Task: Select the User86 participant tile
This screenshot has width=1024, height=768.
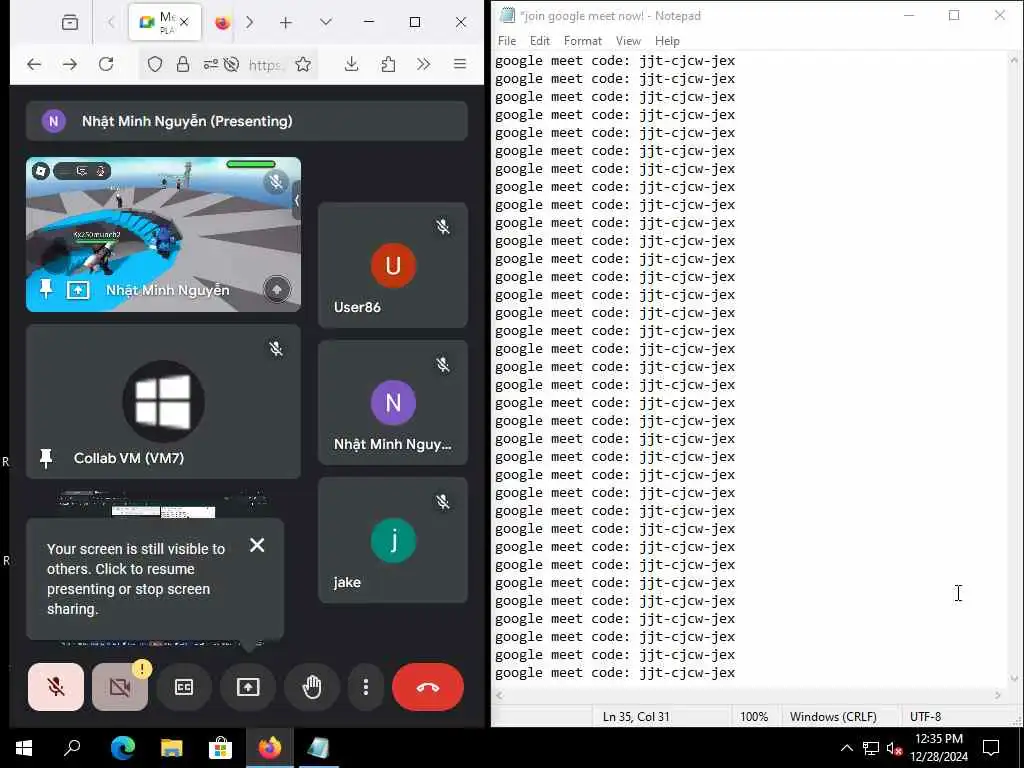Action: (392, 264)
